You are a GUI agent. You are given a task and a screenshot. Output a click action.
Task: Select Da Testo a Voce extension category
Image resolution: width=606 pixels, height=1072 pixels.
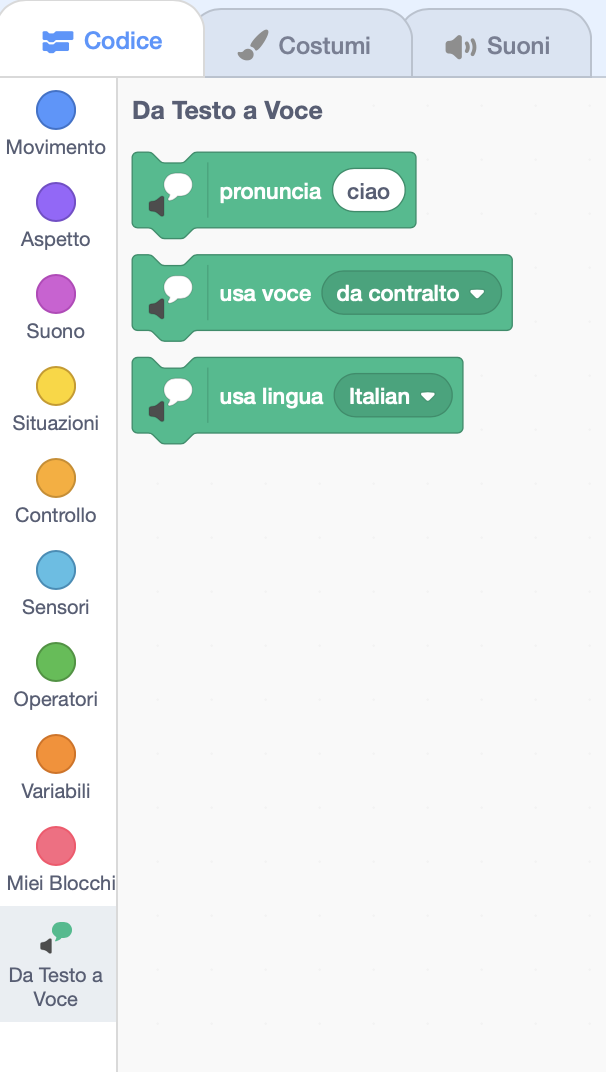pyautogui.click(x=57, y=964)
